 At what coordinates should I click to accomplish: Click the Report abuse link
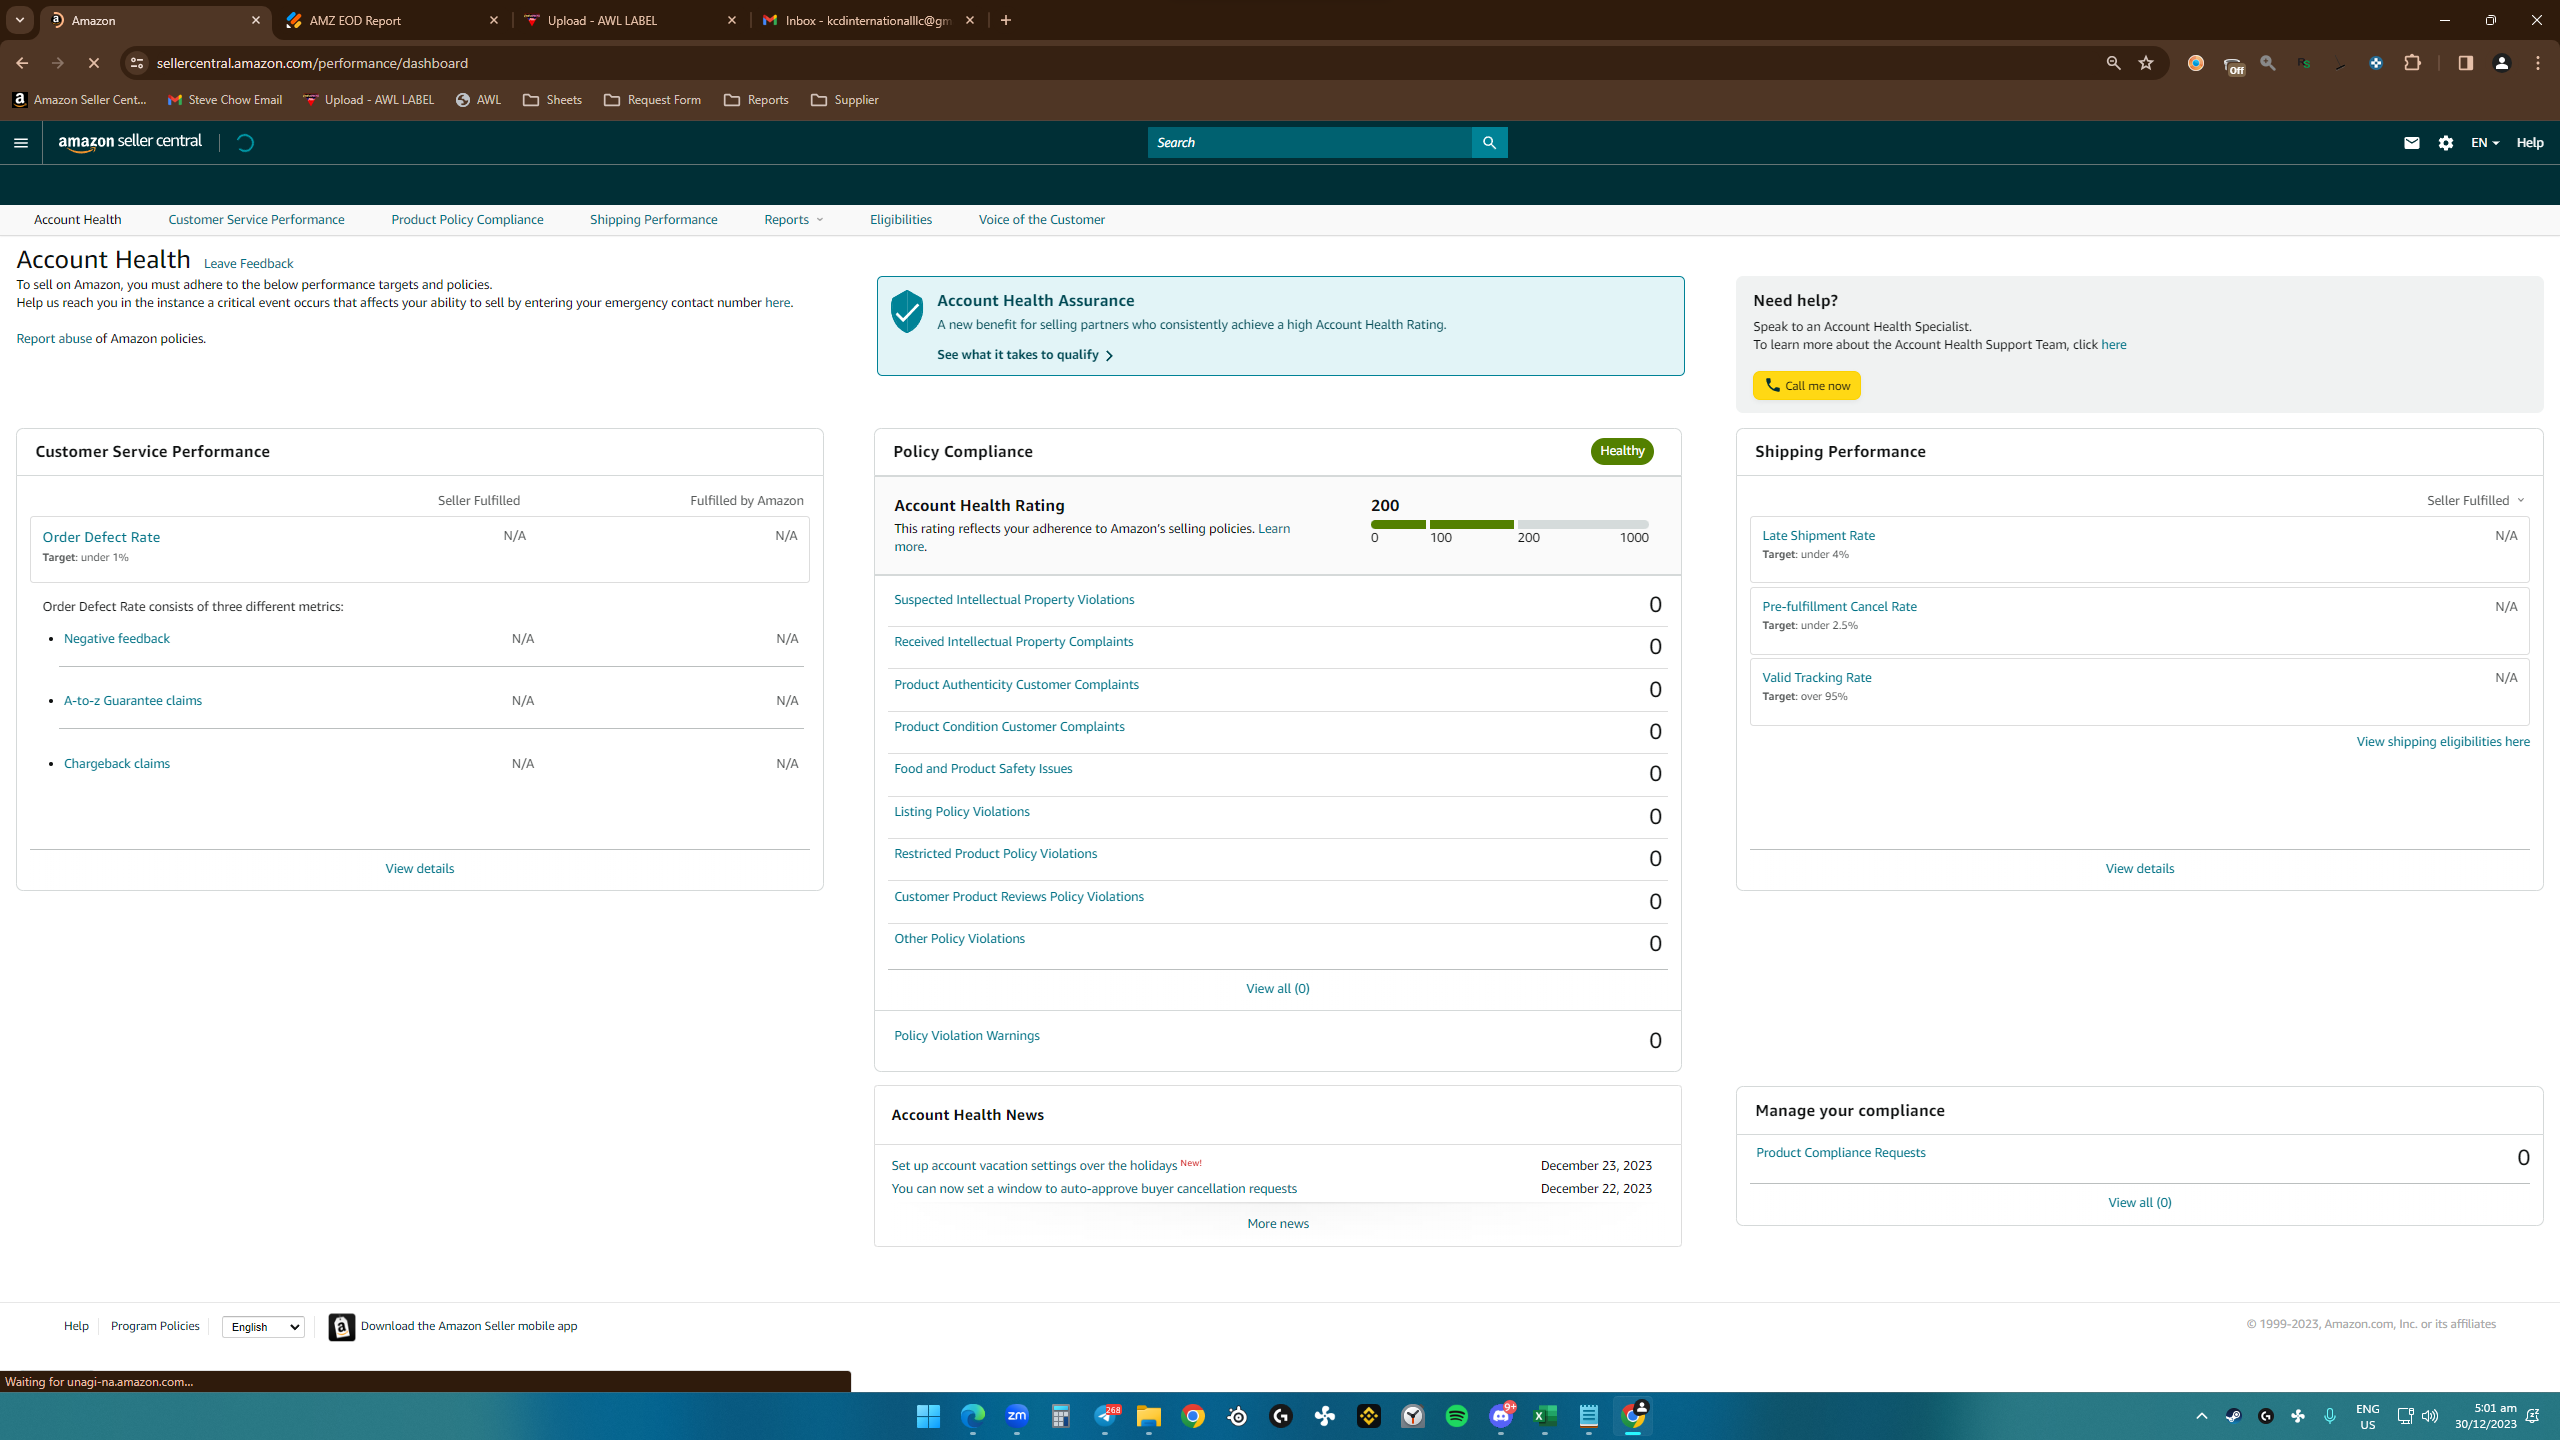(54, 339)
